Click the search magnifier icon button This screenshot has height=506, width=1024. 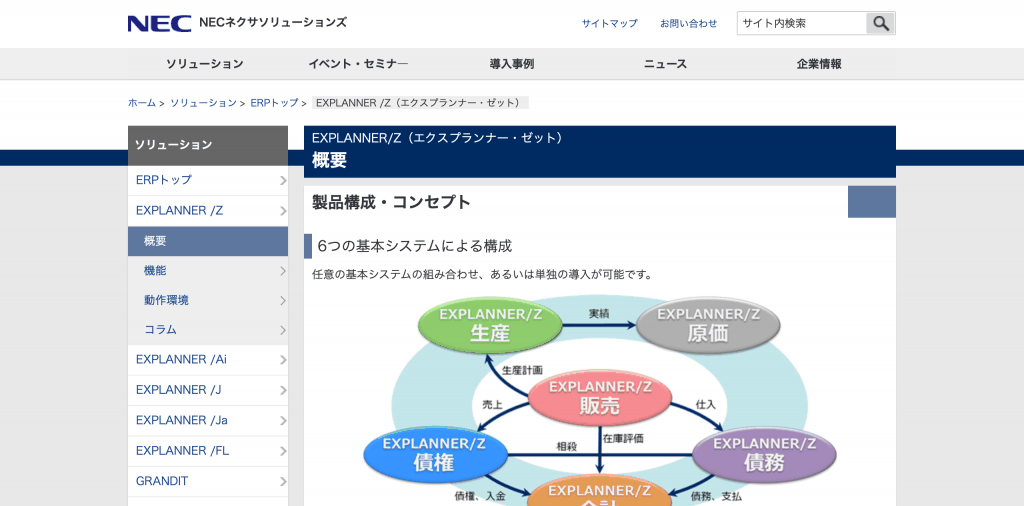pos(881,24)
